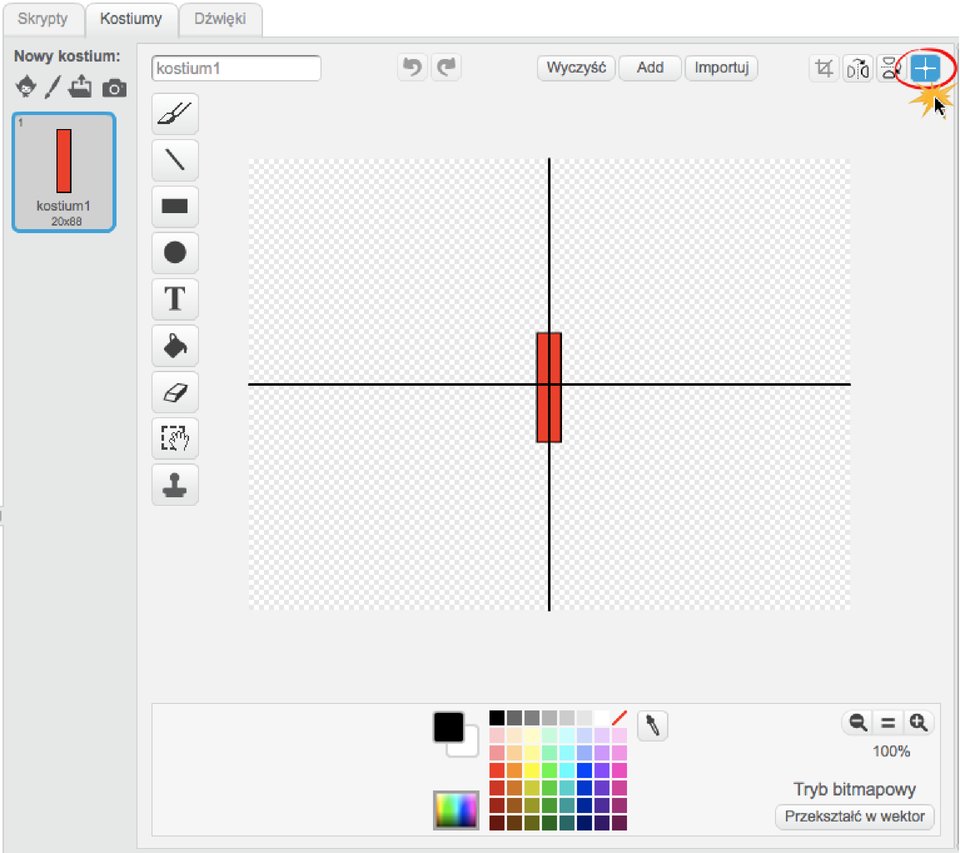Click the Add button
Image resolution: width=960 pixels, height=853 pixels.
coord(650,67)
